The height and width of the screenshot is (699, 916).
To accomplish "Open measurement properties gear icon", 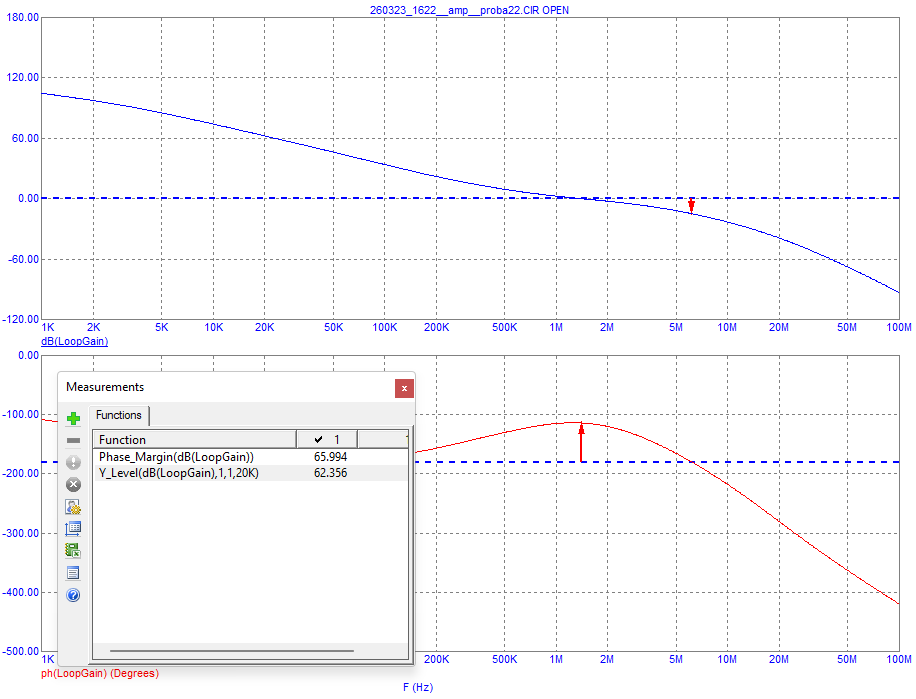I will coord(73,507).
